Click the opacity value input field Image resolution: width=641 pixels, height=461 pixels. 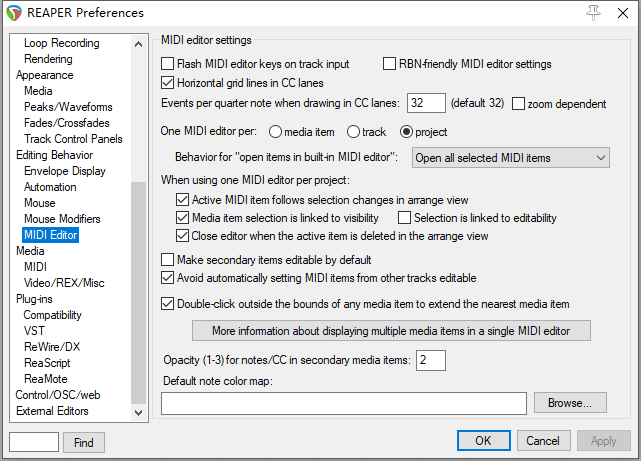pos(431,360)
